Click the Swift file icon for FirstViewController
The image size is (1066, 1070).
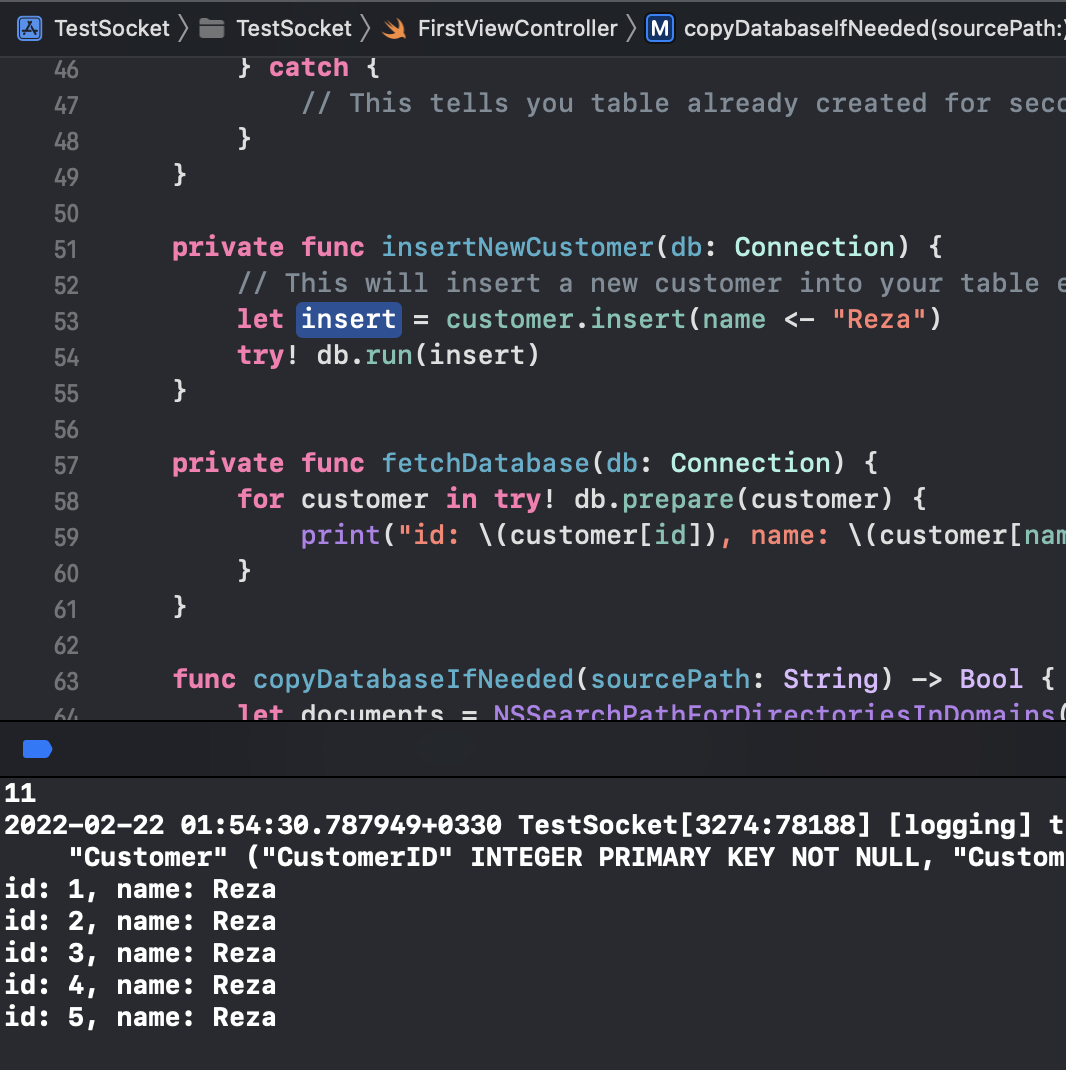pos(394,29)
